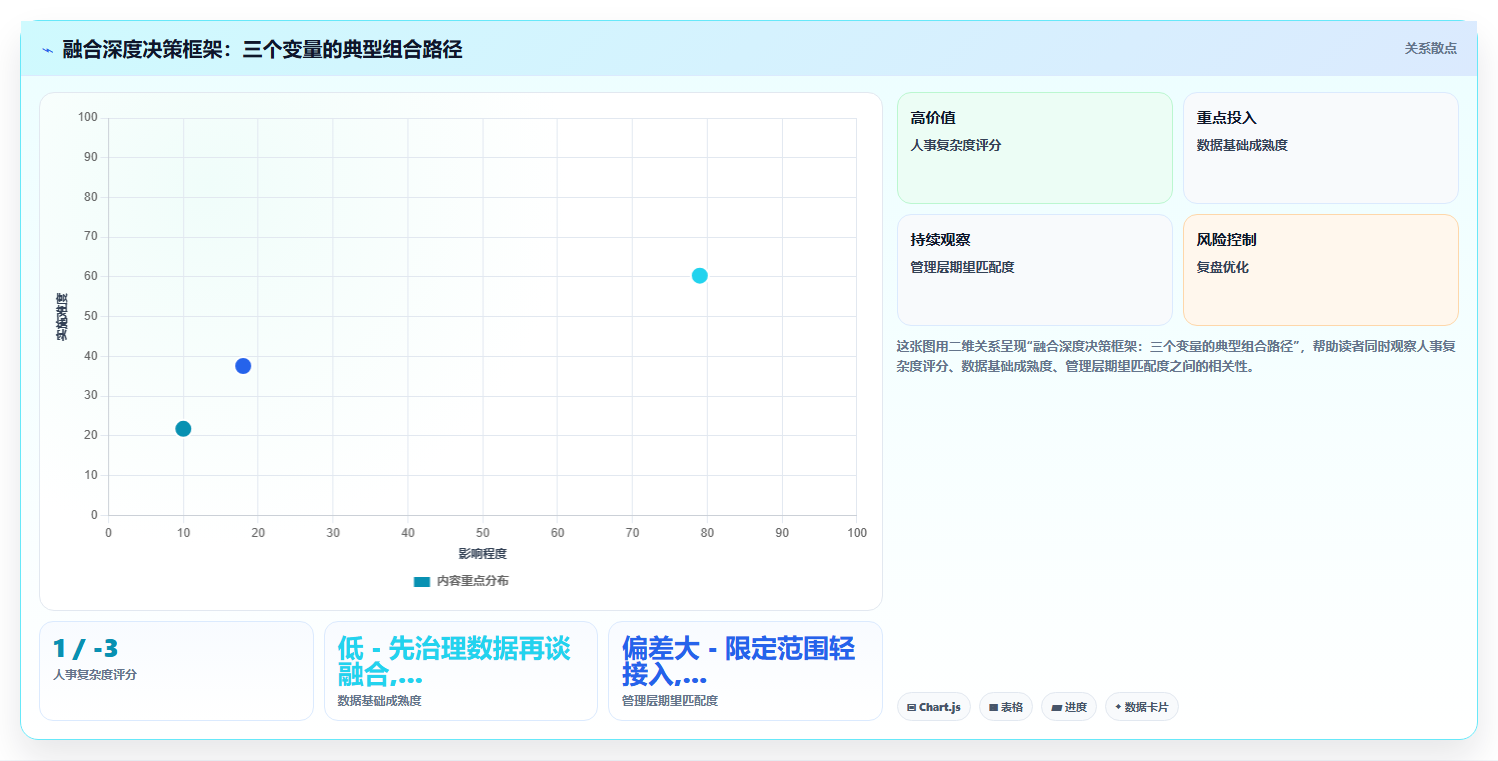Open the 重点投入 card
The image size is (1498, 761).
coord(1321,148)
